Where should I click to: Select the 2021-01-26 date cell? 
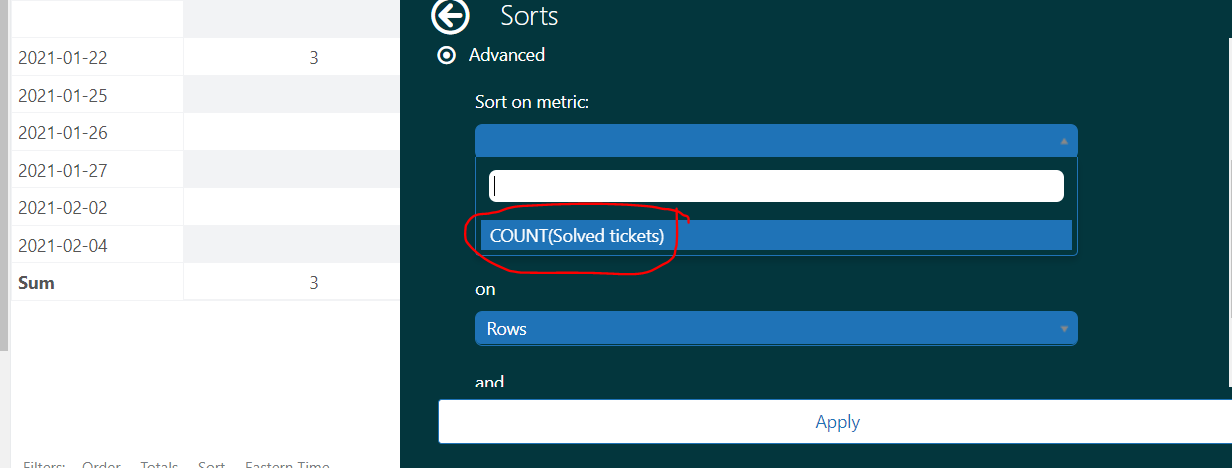(x=62, y=133)
